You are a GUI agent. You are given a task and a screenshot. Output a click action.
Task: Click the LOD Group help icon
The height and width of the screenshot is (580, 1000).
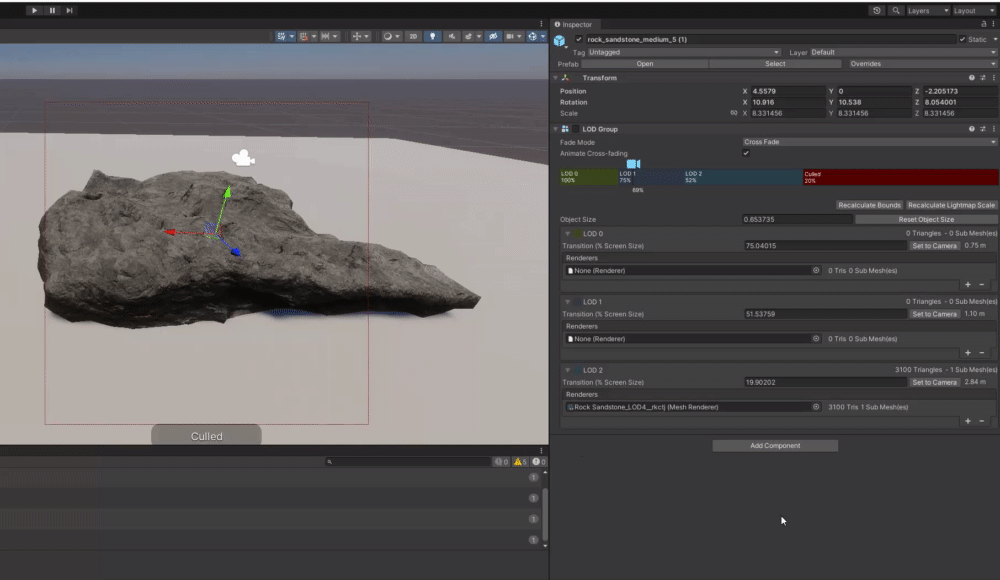pos(971,129)
